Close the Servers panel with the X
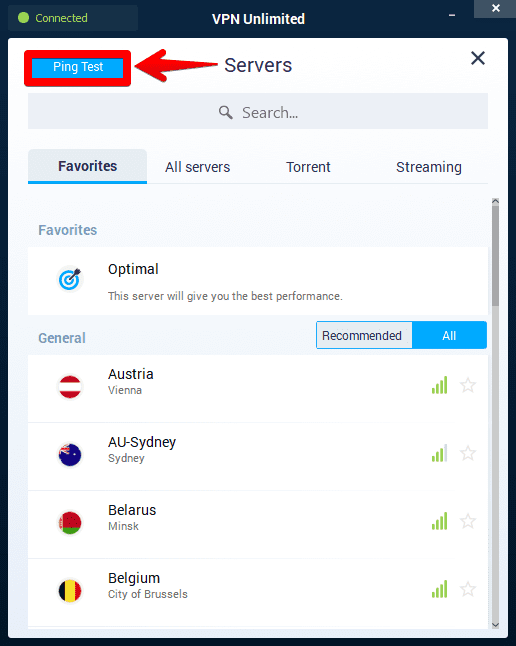 pyautogui.click(x=478, y=58)
